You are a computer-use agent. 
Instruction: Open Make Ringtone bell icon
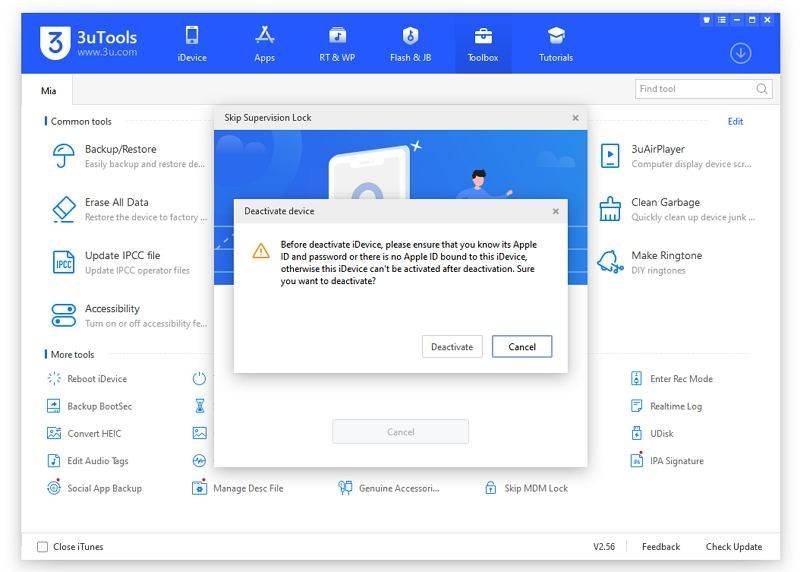point(610,262)
